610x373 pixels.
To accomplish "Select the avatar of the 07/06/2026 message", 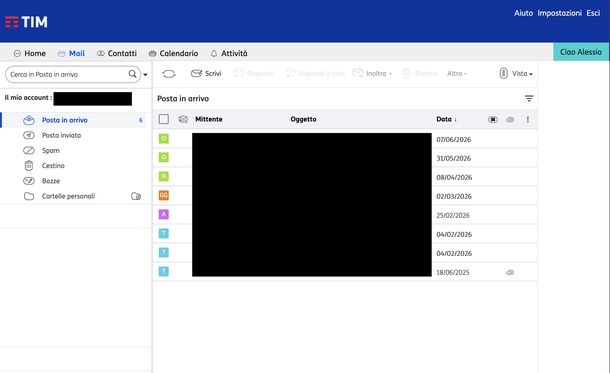I will (x=164, y=138).
